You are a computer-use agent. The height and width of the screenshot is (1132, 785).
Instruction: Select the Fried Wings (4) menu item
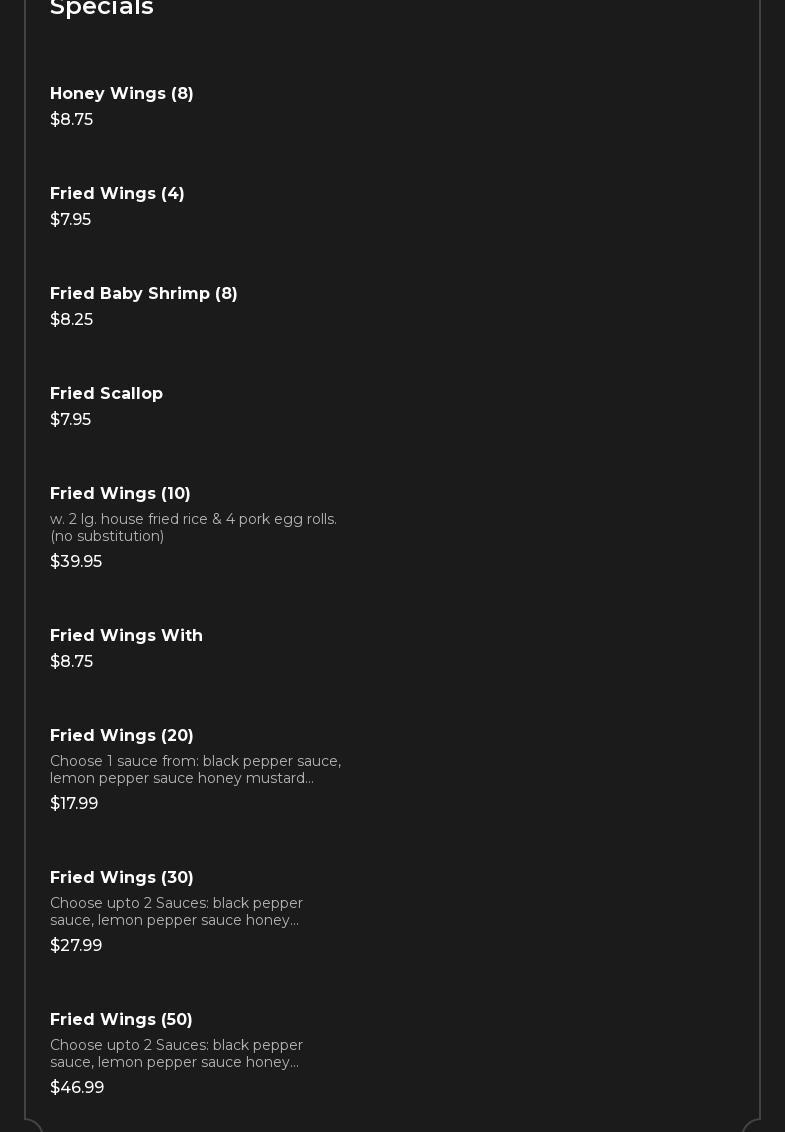tap(117, 194)
